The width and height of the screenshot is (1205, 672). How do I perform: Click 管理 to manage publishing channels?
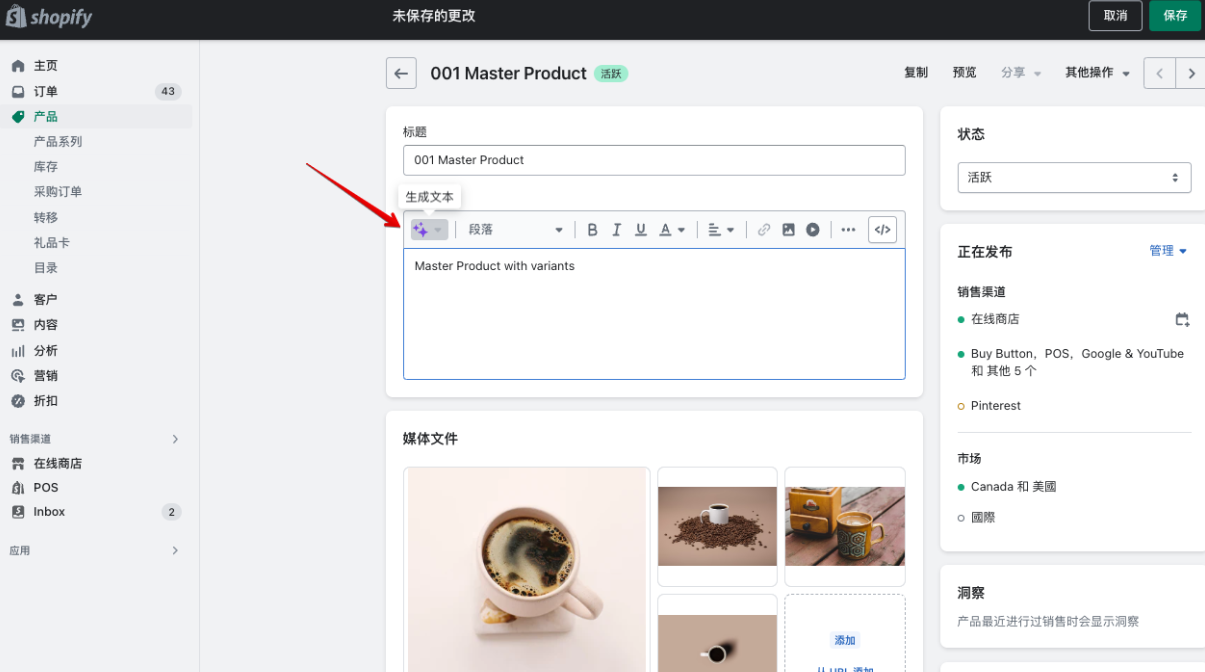click(1167, 251)
